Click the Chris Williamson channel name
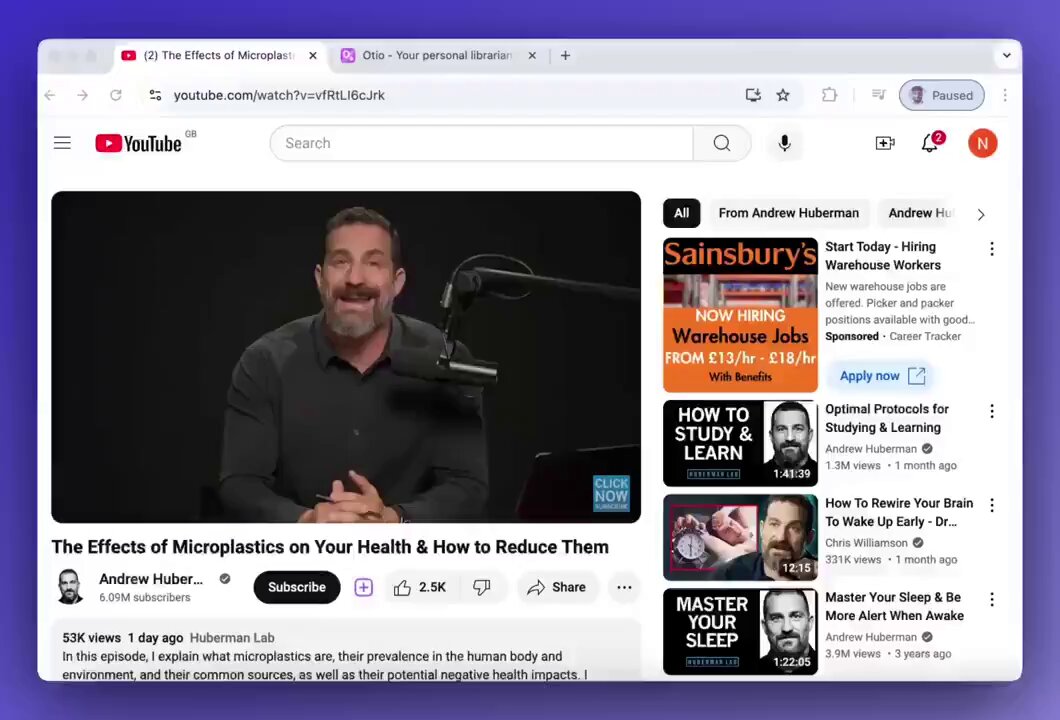This screenshot has width=1060, height=720. tap(866, 543)
